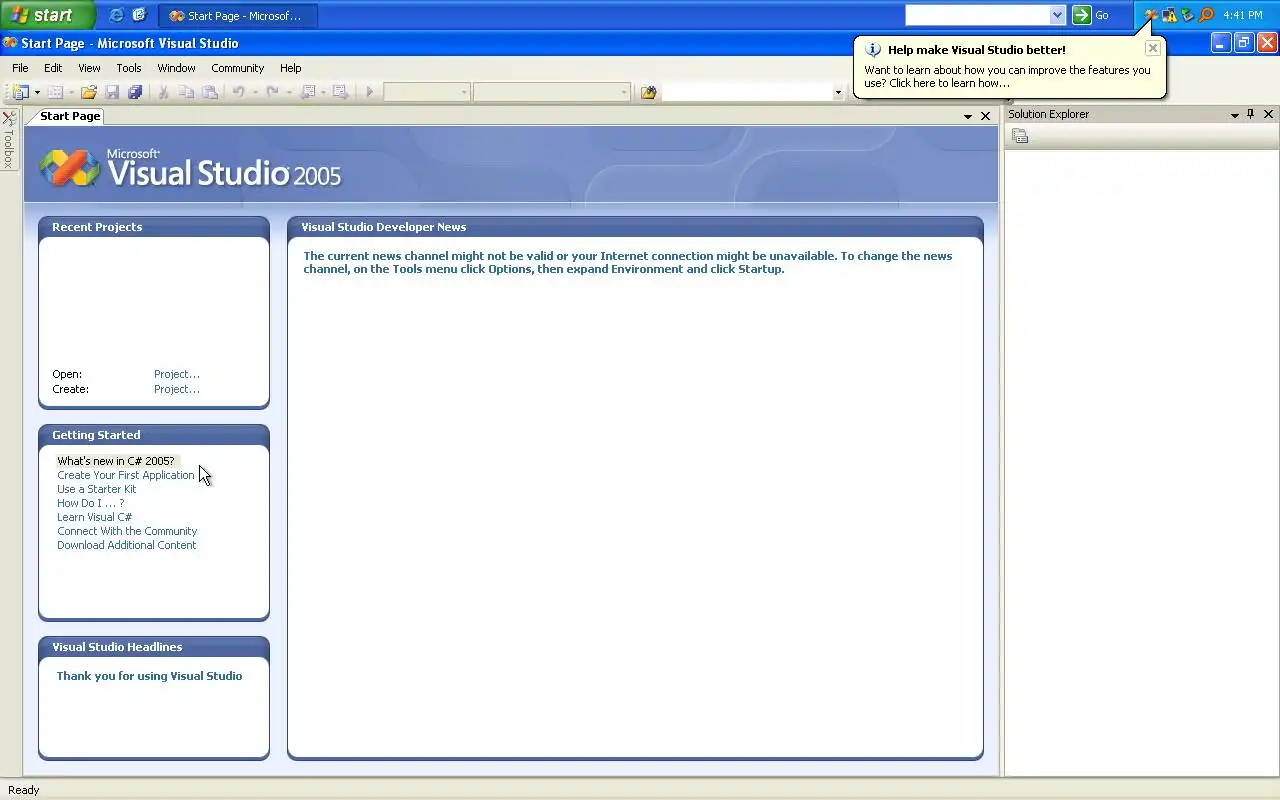Open the Community menu
The width and height of the screenshot is (1280, 800).
[238, 68]
